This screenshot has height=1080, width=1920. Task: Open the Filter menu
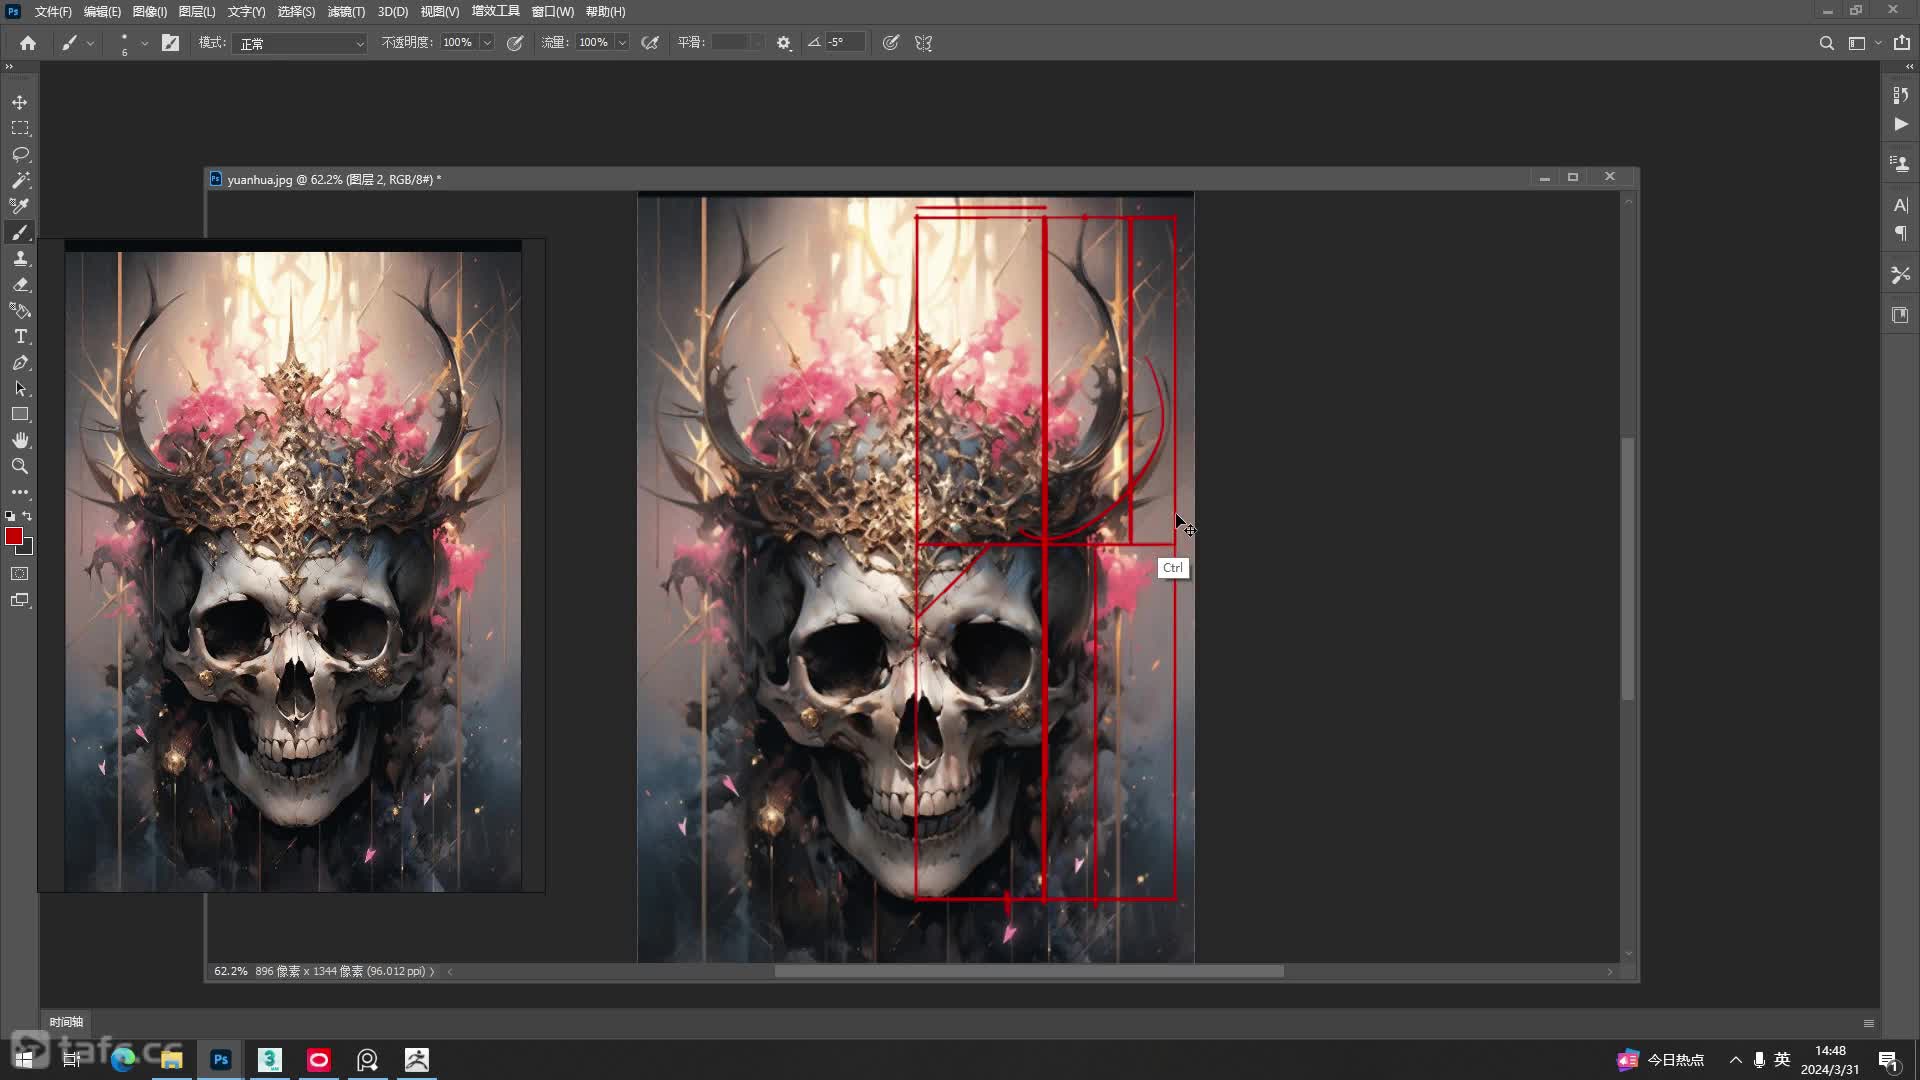tap(346, 12)
